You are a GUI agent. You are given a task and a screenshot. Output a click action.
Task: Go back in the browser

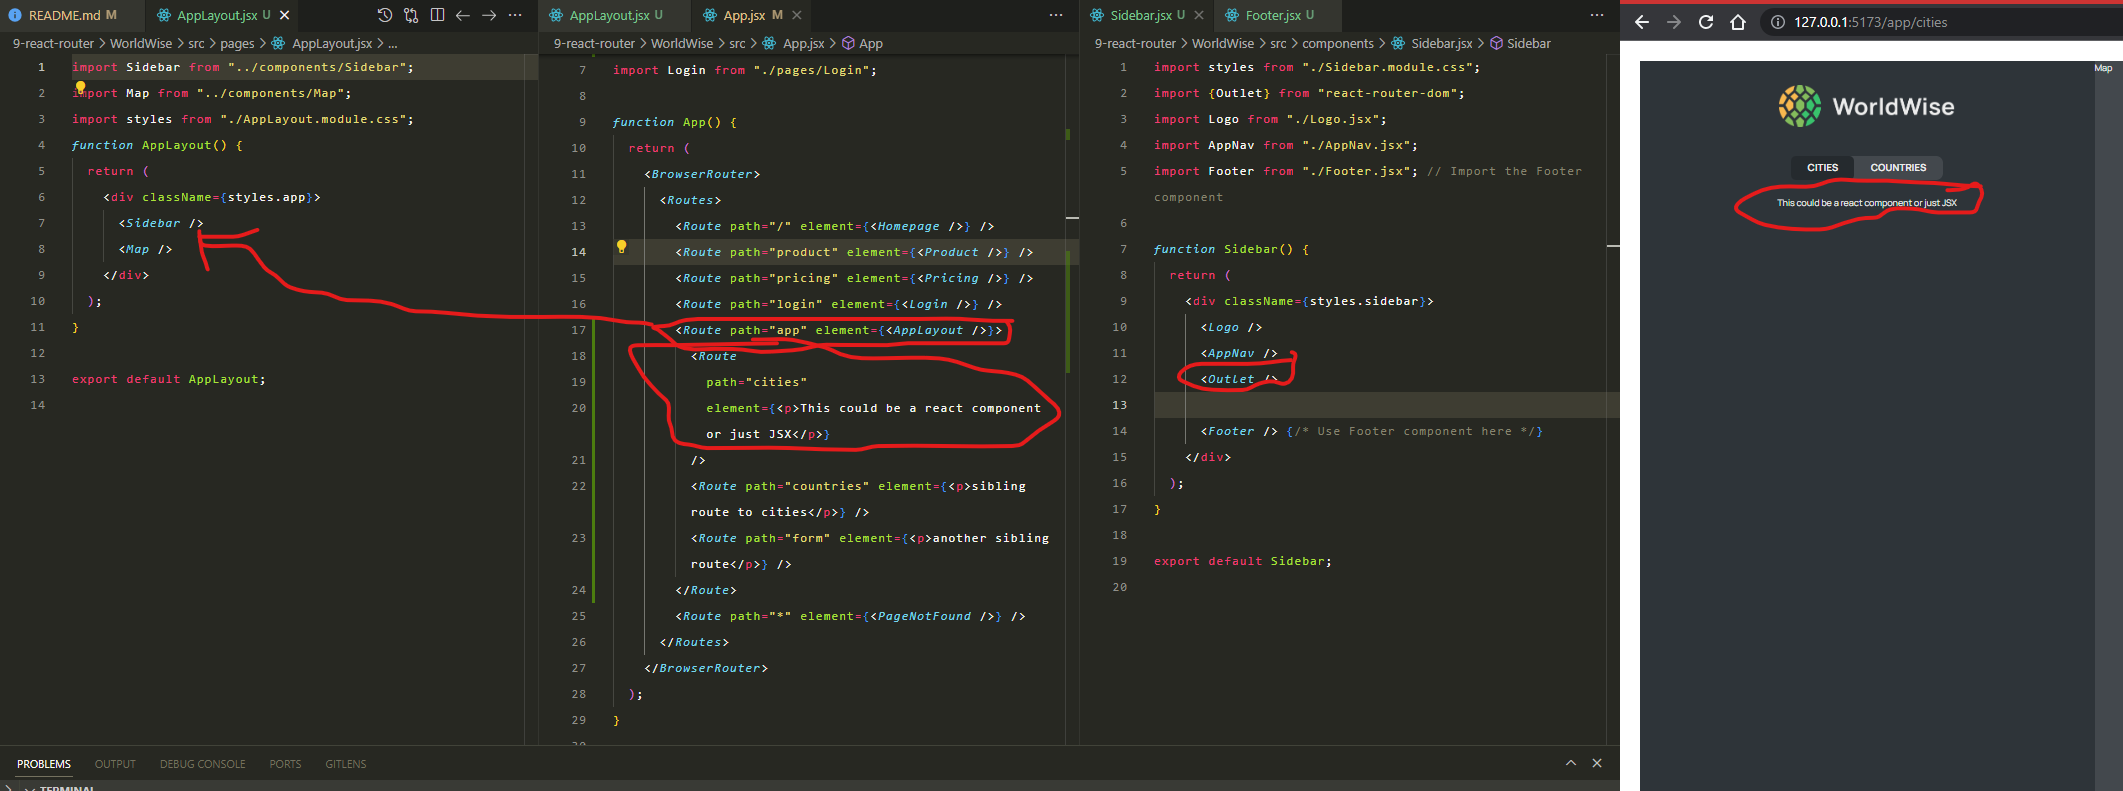point(1642,22)
